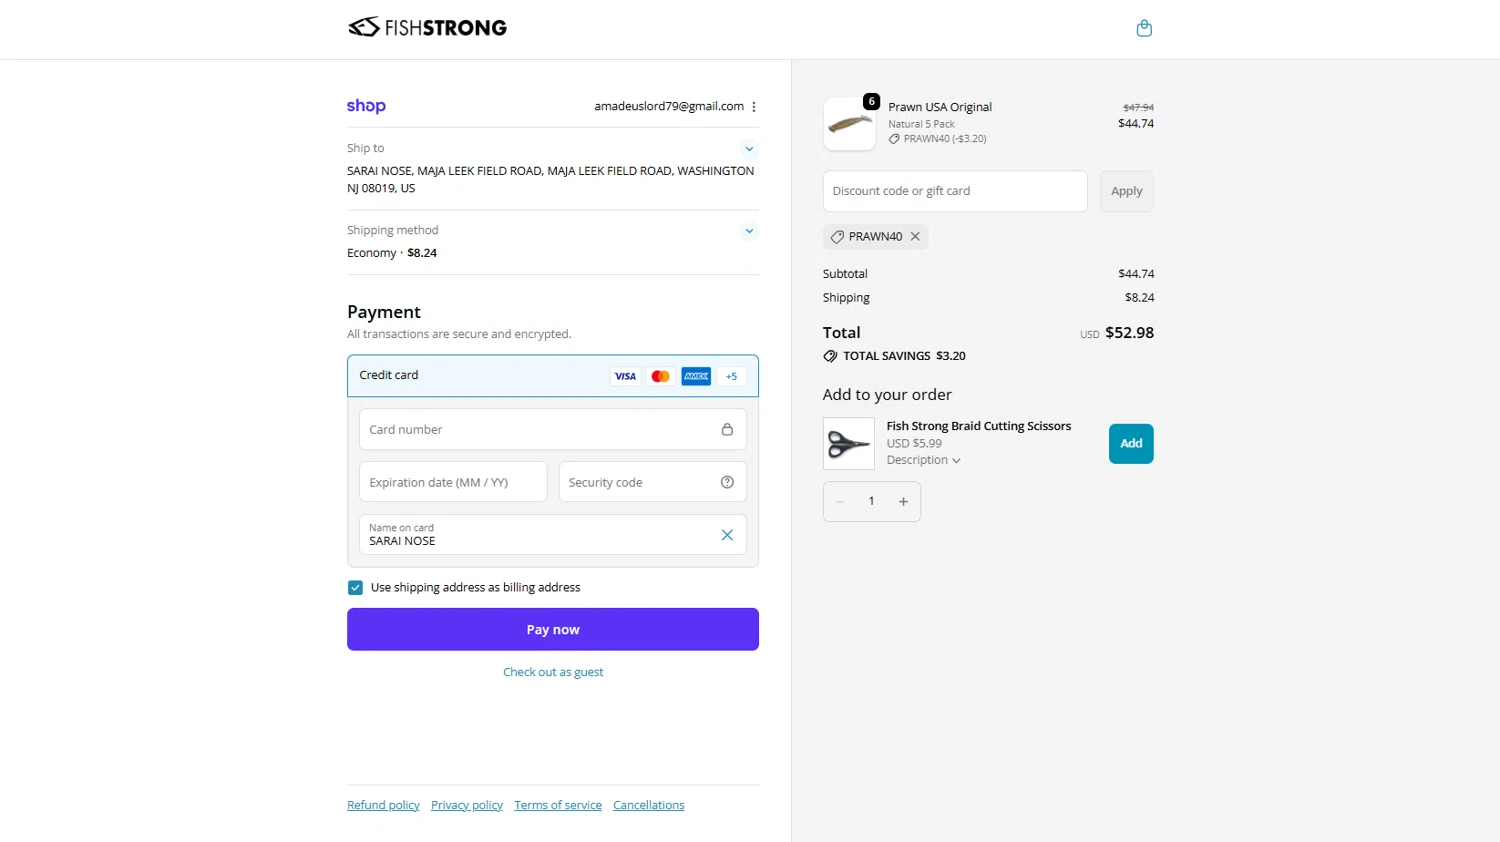Image resolution: width=1500 pixels, height=842 pixels.
Task: Open account options kebab menu beside email
Action: click(x=754, y=107)
